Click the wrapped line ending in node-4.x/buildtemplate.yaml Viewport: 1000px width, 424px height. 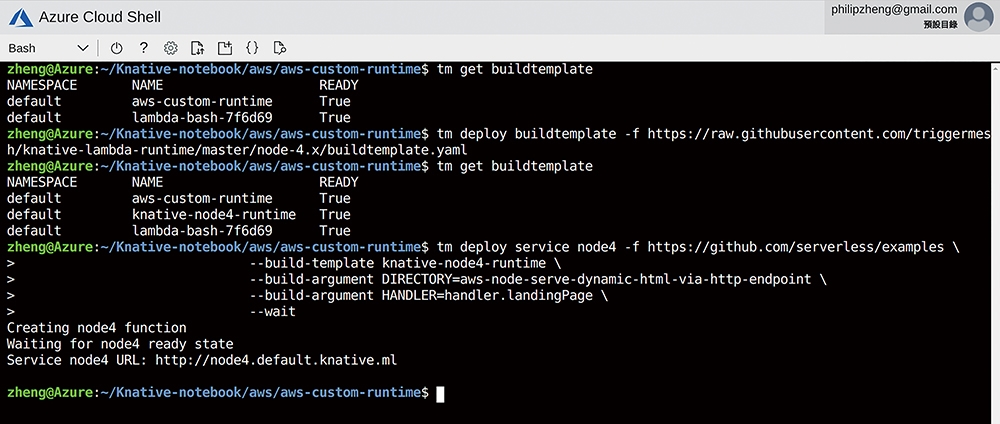tap(237, 150)
